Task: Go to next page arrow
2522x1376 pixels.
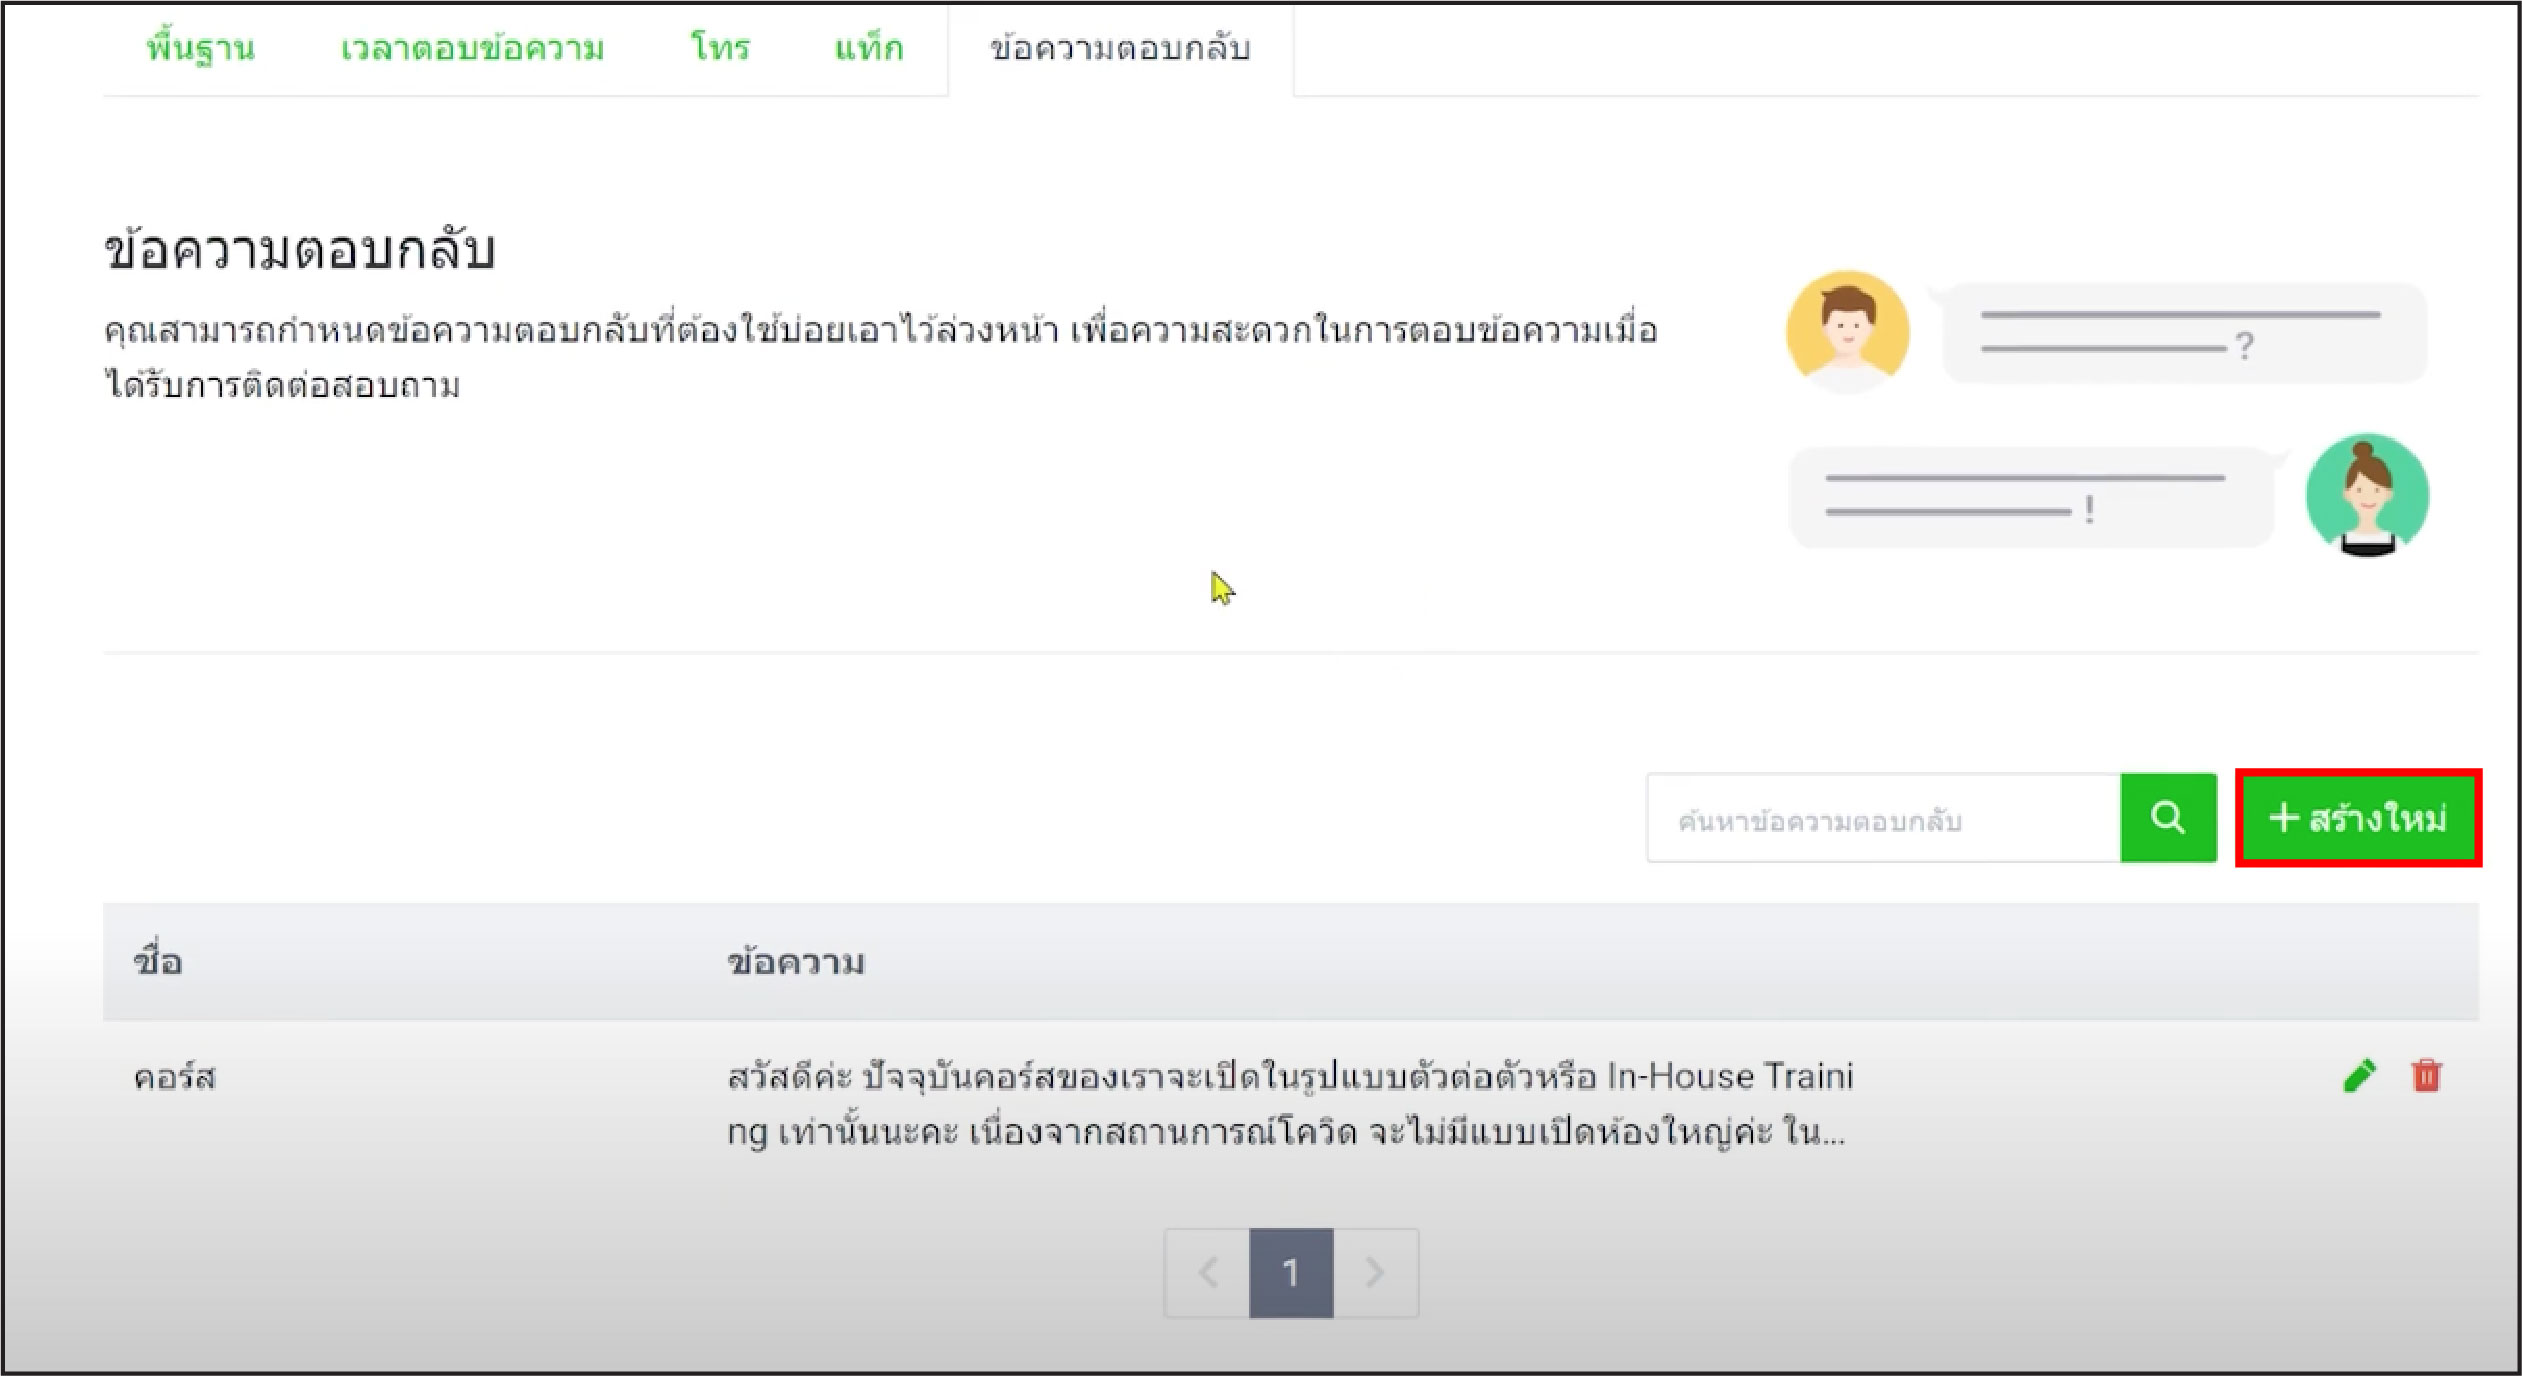Action: 1376,1273
